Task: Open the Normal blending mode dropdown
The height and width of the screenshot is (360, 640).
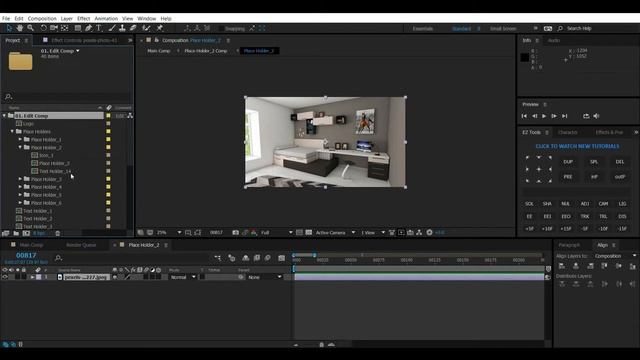Action: 182,277
